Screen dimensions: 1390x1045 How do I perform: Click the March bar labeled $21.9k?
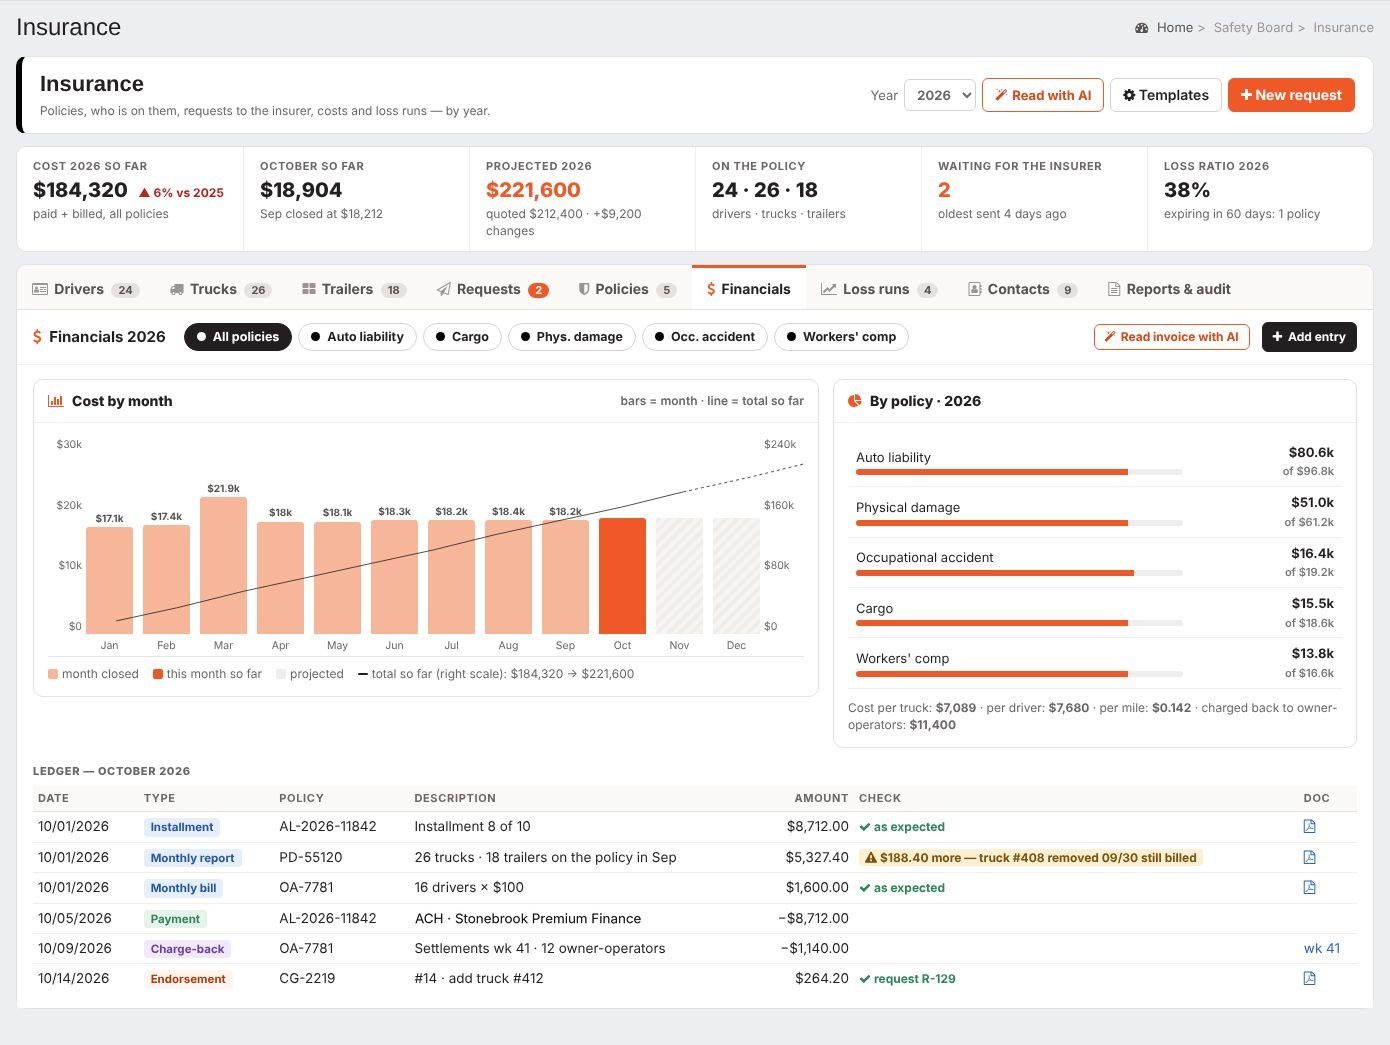point(223,566)
